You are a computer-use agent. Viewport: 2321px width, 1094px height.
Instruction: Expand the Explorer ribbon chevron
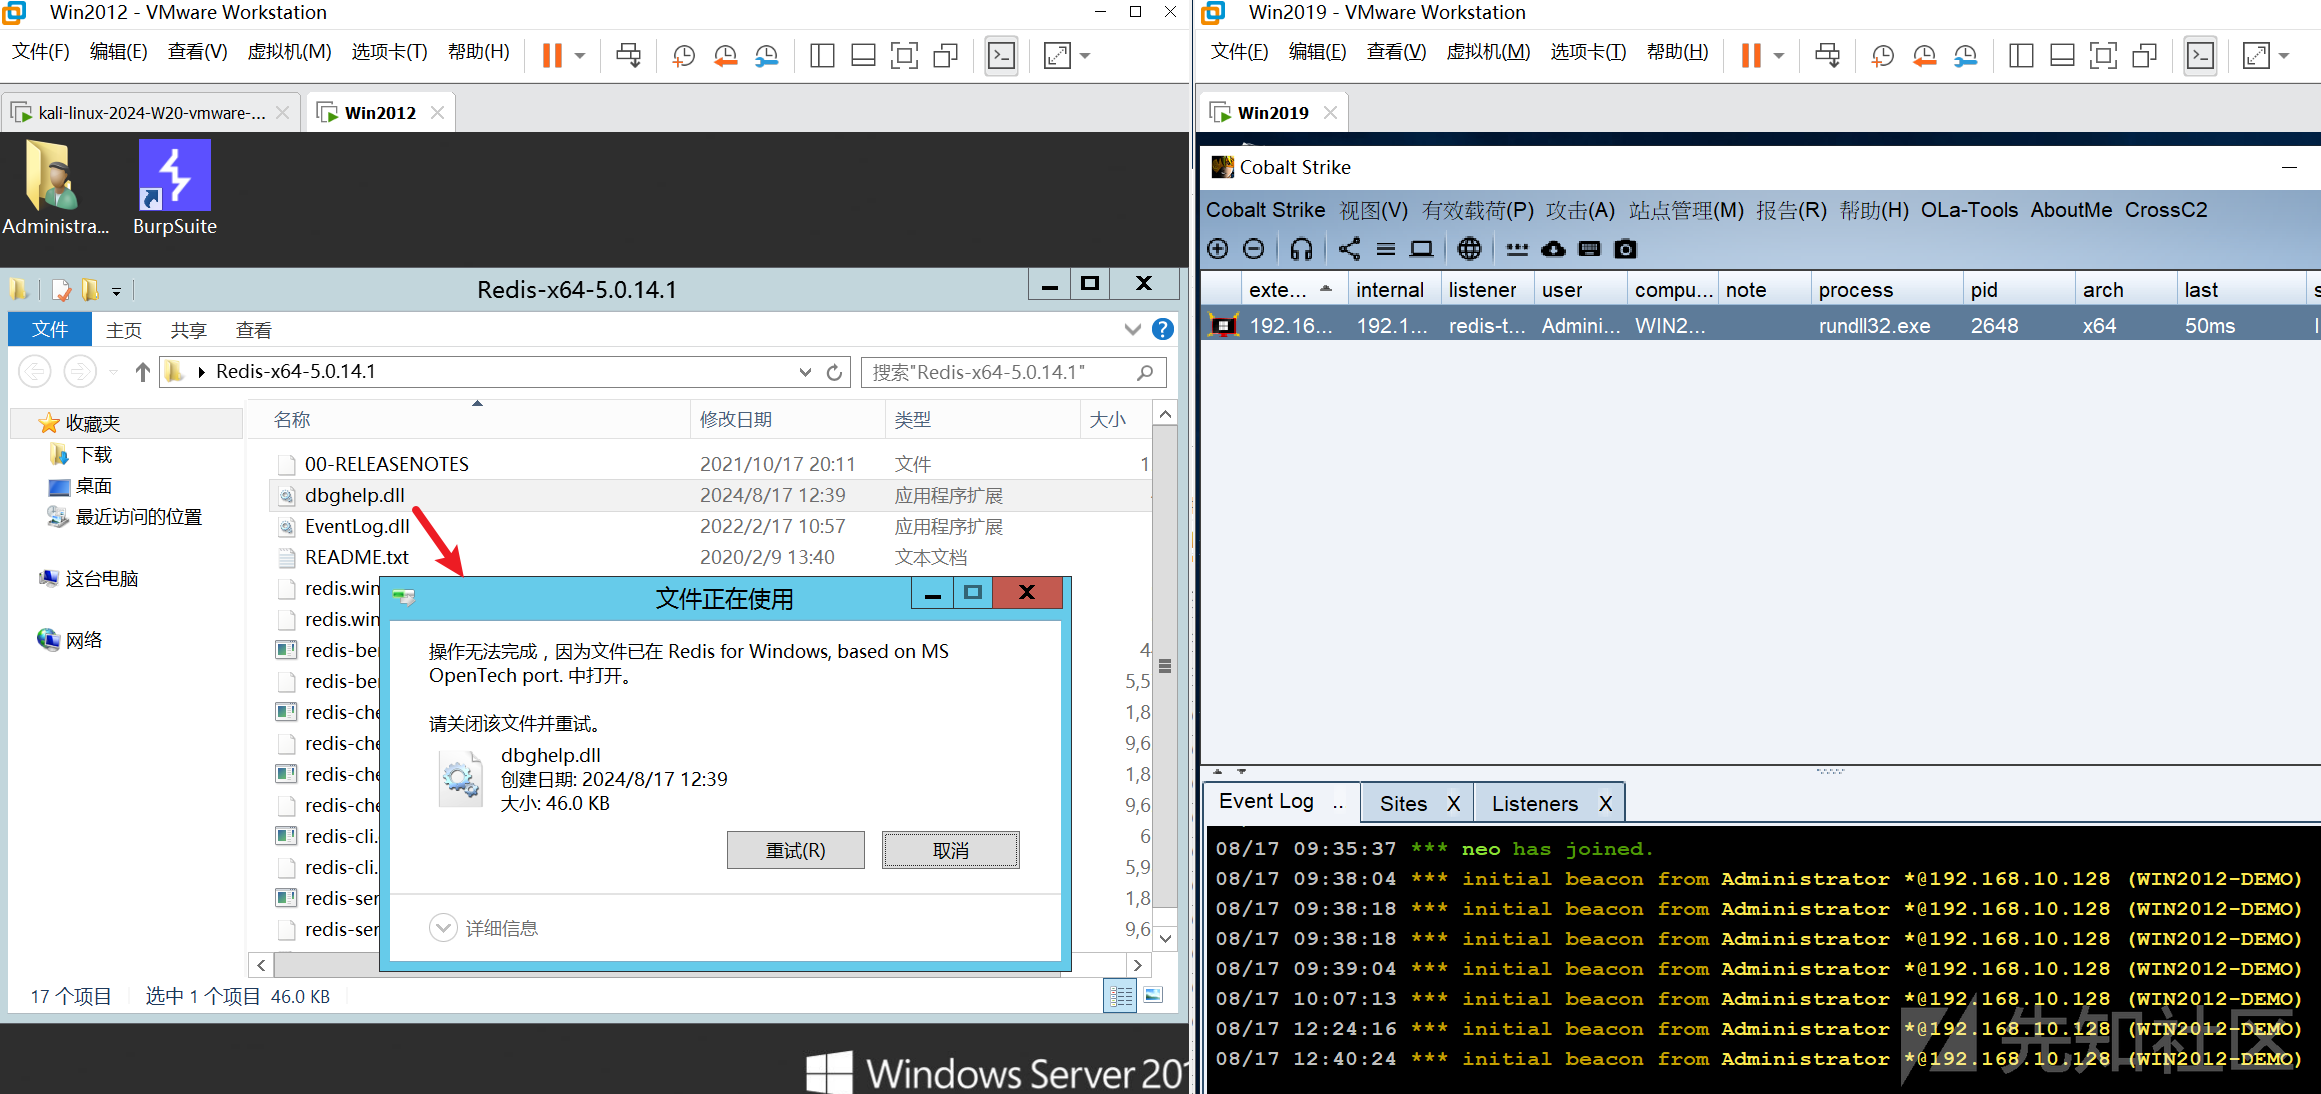tap(1132, 329)
